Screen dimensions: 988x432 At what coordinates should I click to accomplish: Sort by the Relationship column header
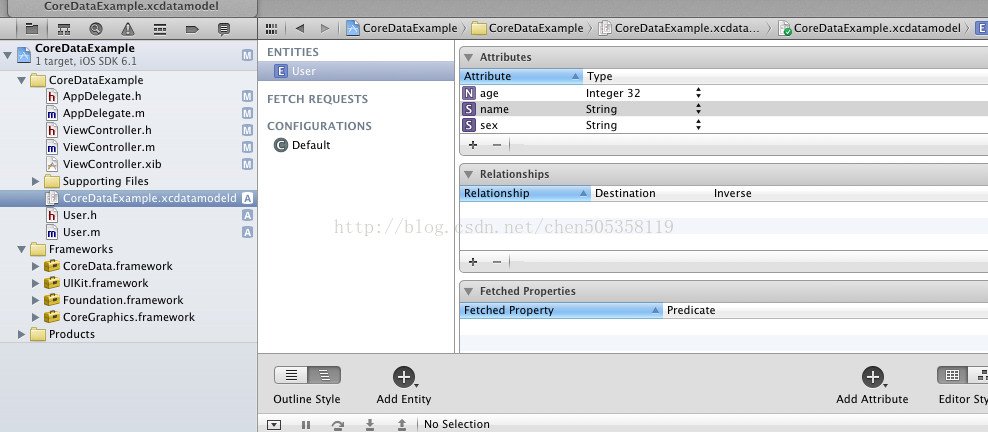tap(525, 193)
